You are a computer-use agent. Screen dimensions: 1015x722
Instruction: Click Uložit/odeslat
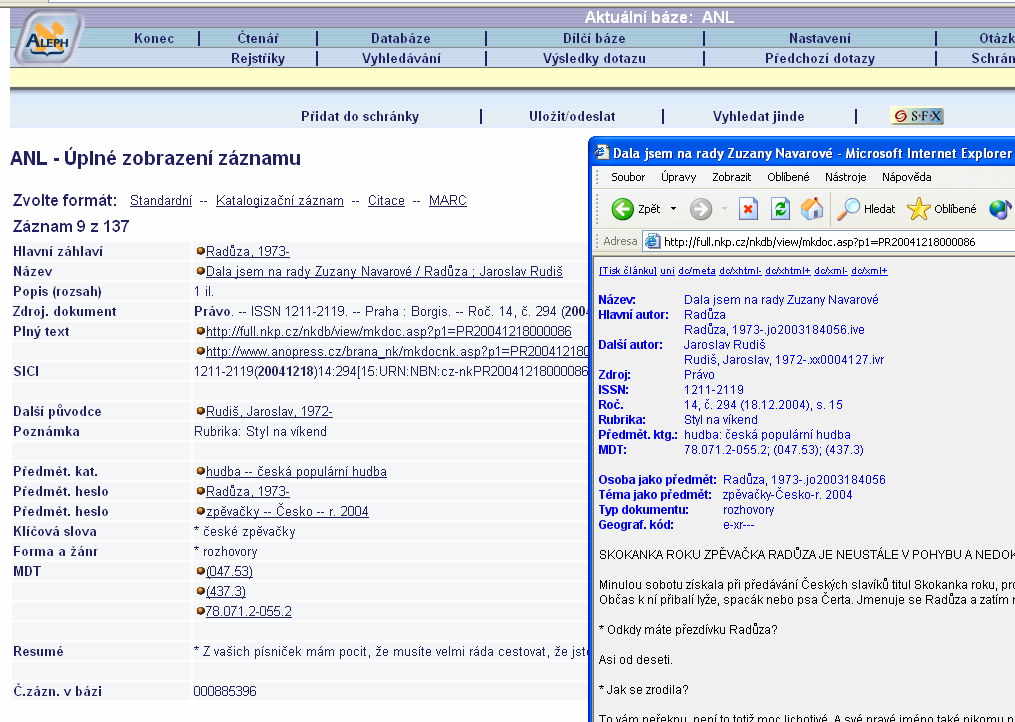pyautogui.click(x=572, y=117)
